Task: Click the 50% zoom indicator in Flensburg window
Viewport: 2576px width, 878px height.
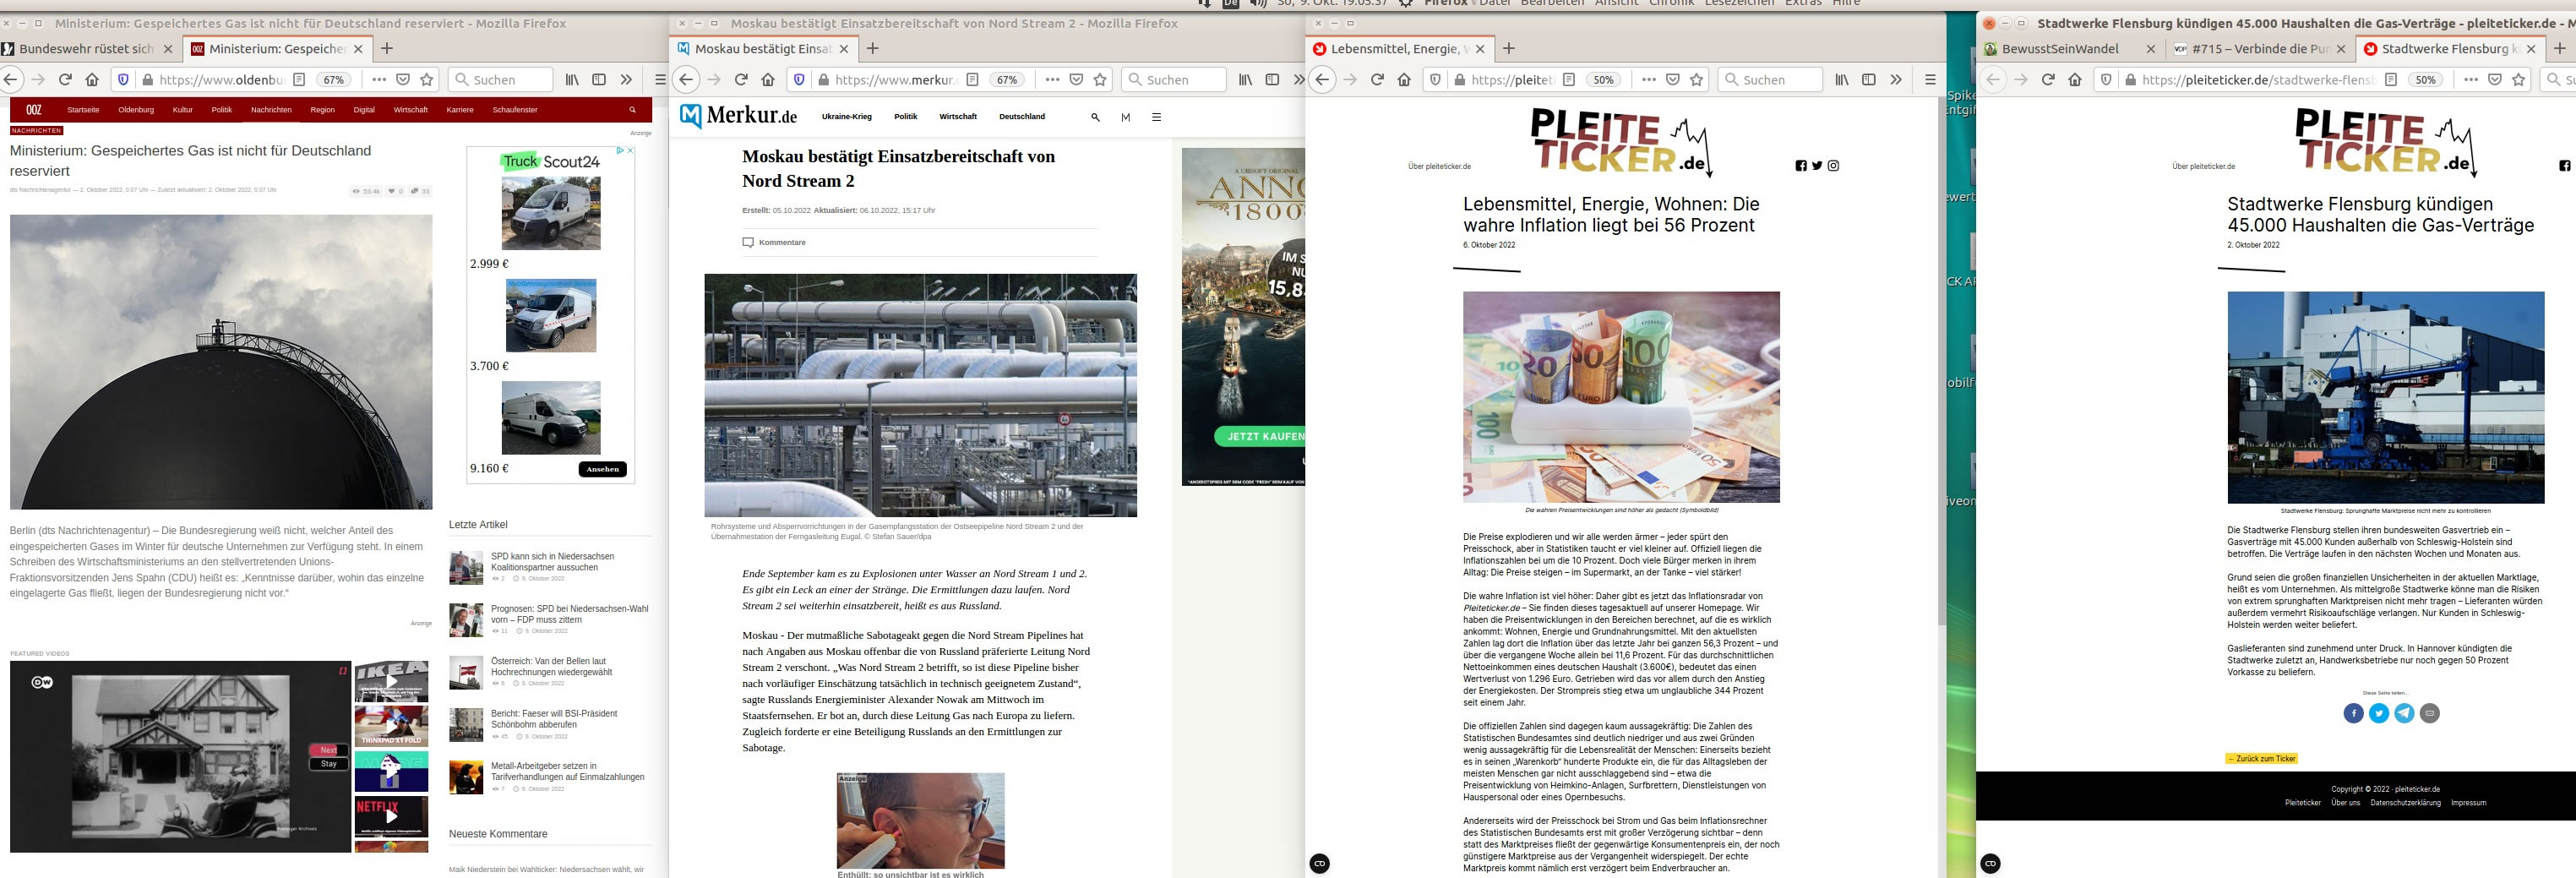Action: click(x=2425, y=80)
